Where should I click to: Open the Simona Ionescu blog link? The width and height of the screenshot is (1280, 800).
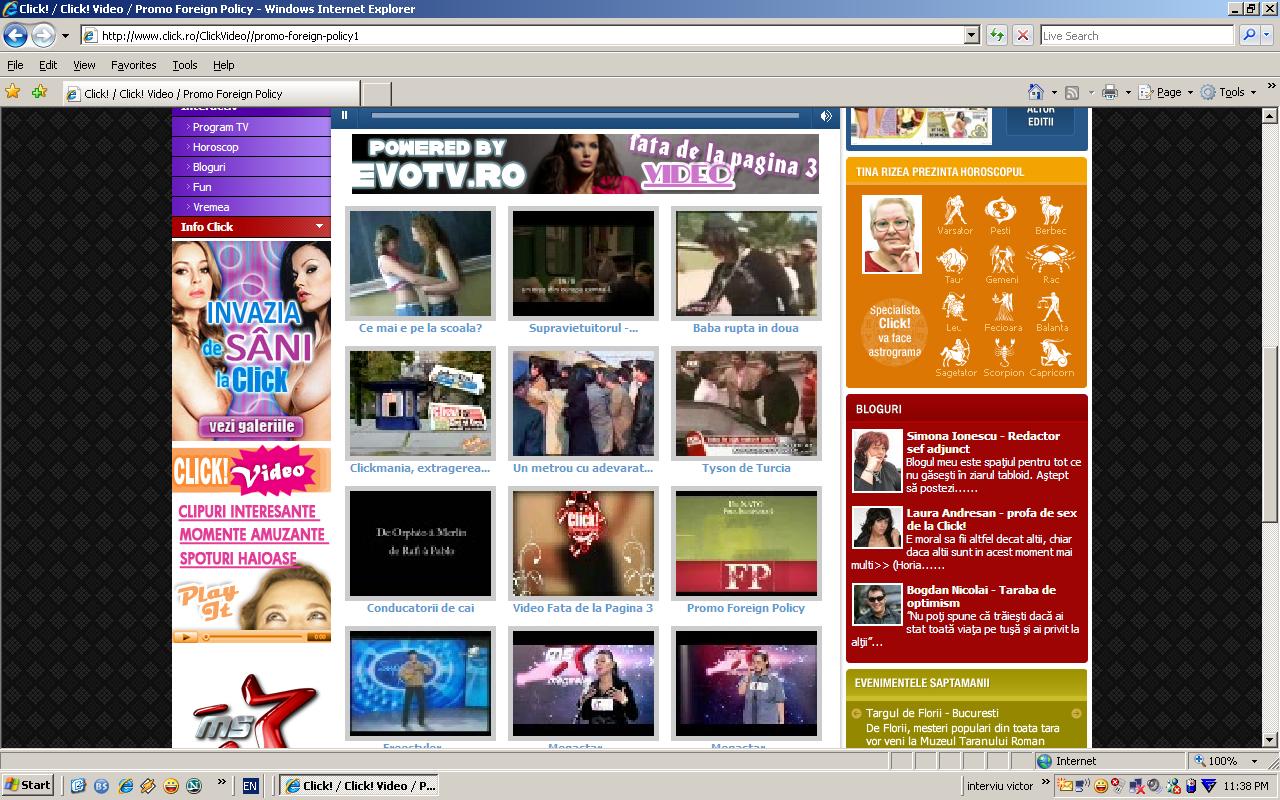tap(983, 442)
